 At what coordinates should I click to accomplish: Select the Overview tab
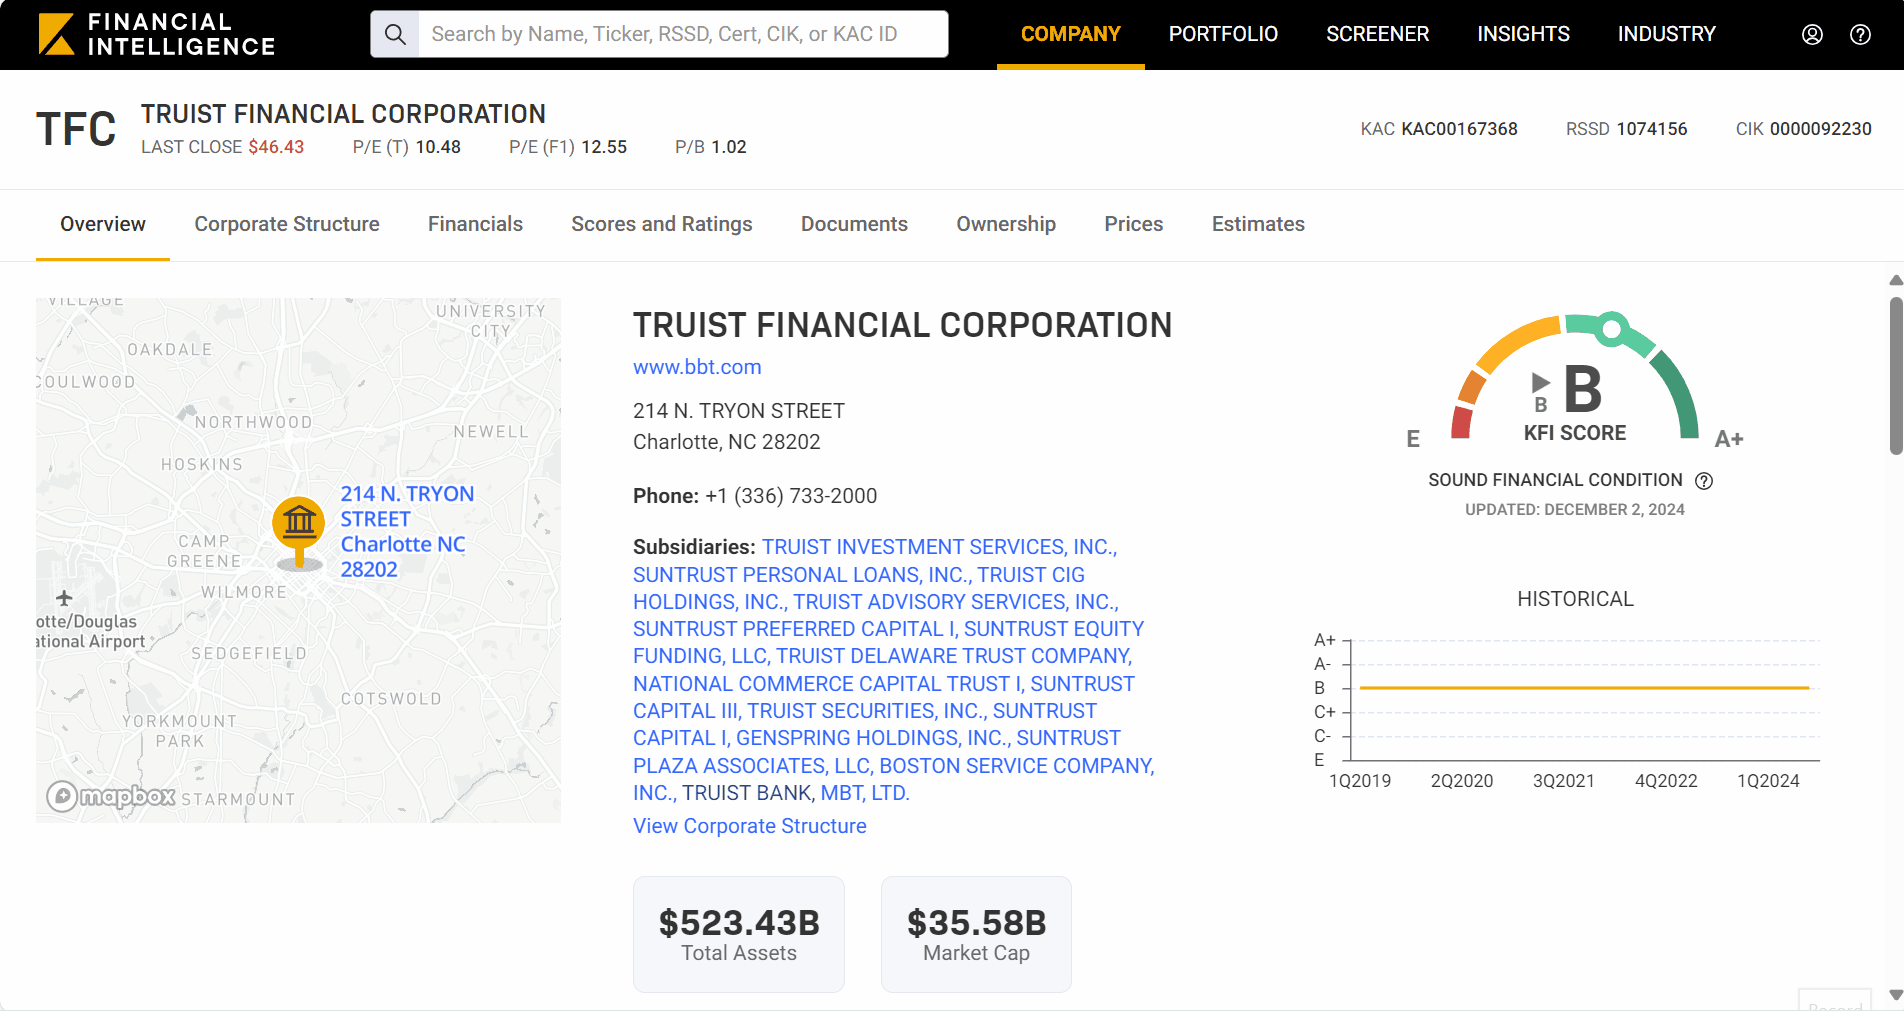[103, 224]
